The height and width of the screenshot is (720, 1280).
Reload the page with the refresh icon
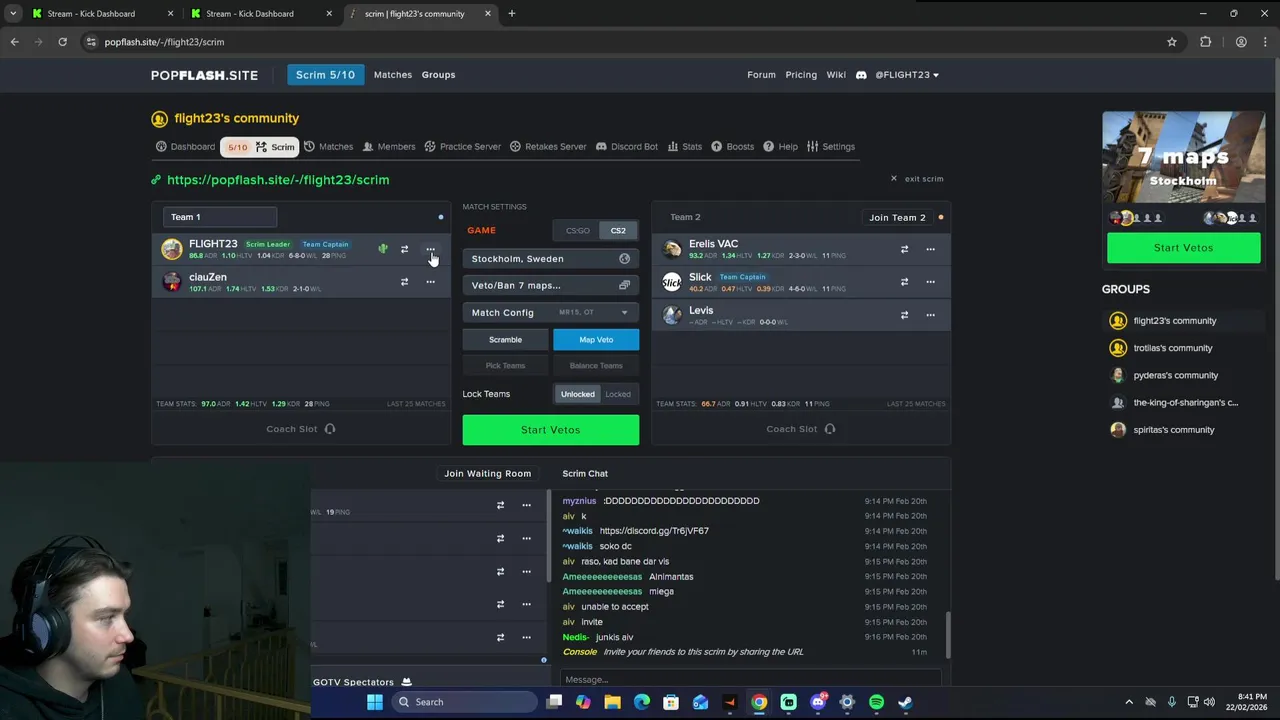pos(62,42)
